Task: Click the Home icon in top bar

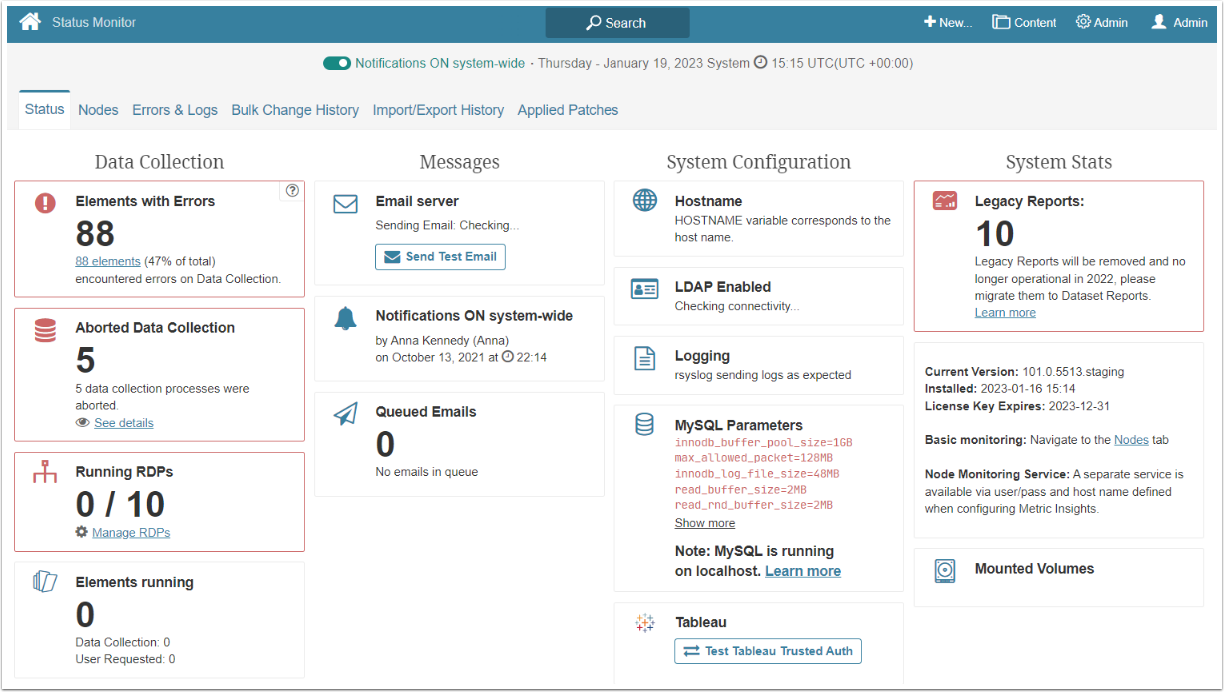Action: [x=30, y=22]
